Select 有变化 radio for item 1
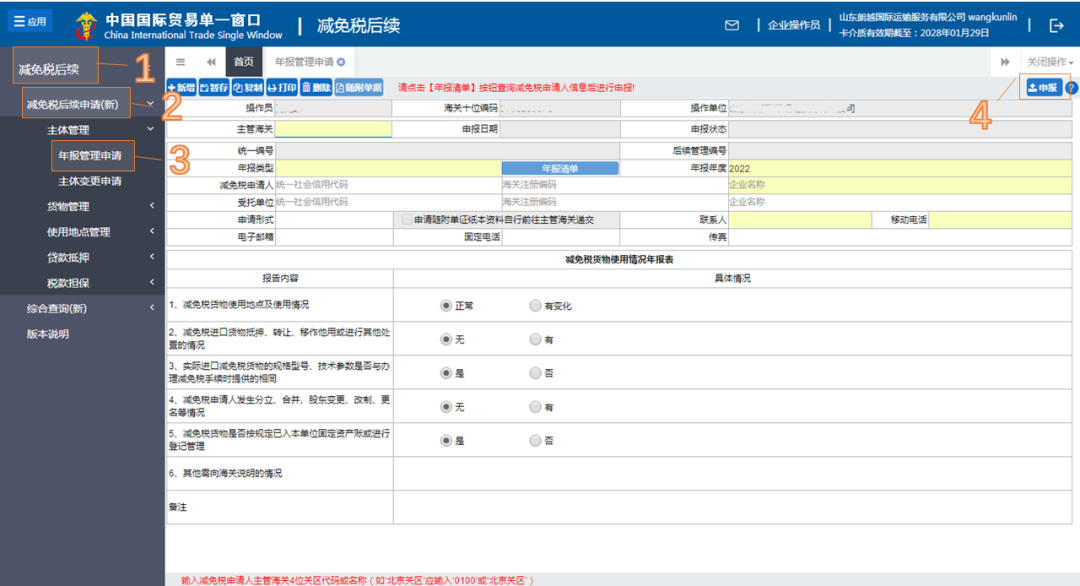This screenshot has height=586, width=1080. tap(536, 306)
